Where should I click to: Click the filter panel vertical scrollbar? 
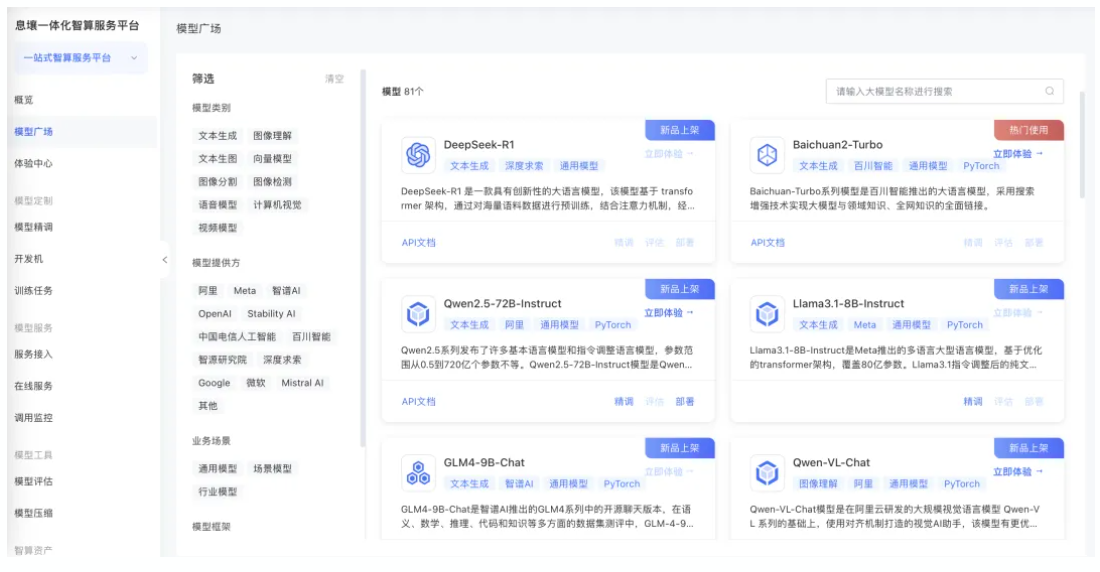pyautogui.click(x=363, y=258)
